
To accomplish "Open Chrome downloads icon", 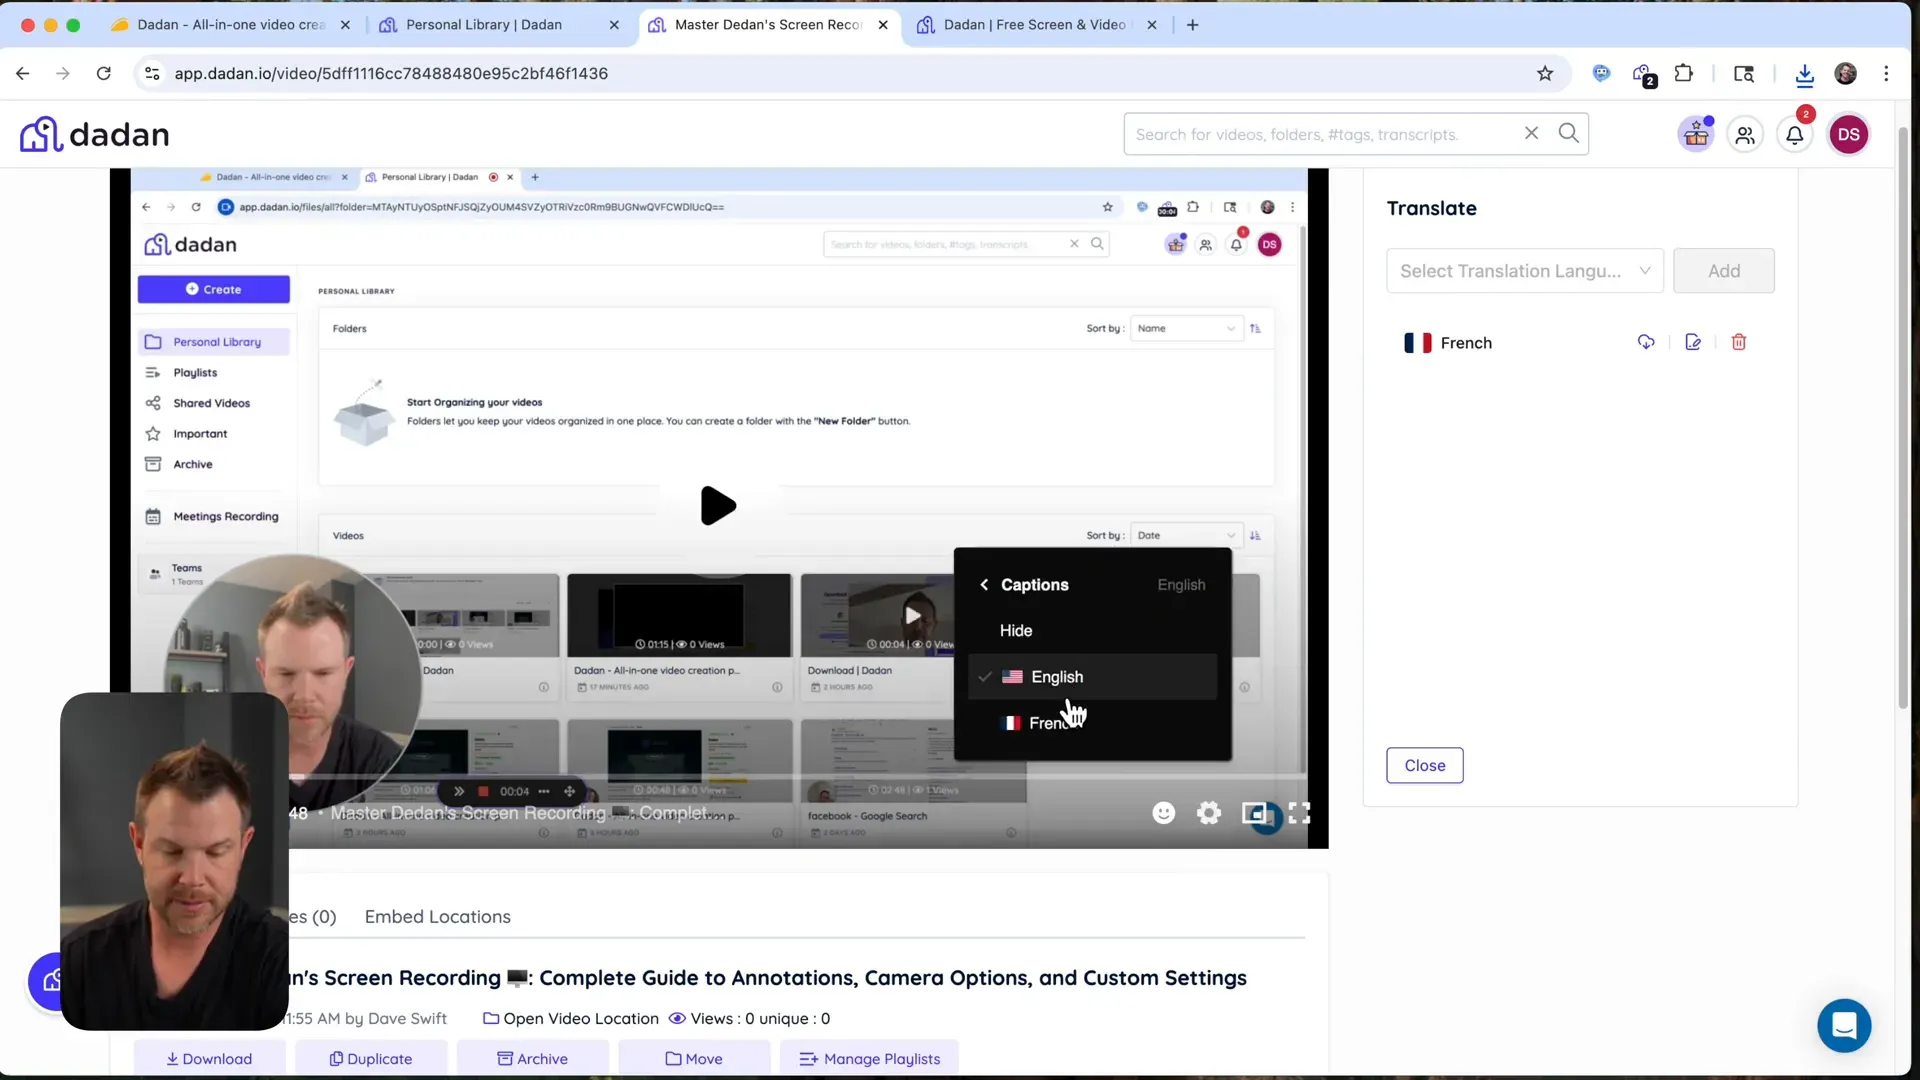I will click(x=1804, y=74).
